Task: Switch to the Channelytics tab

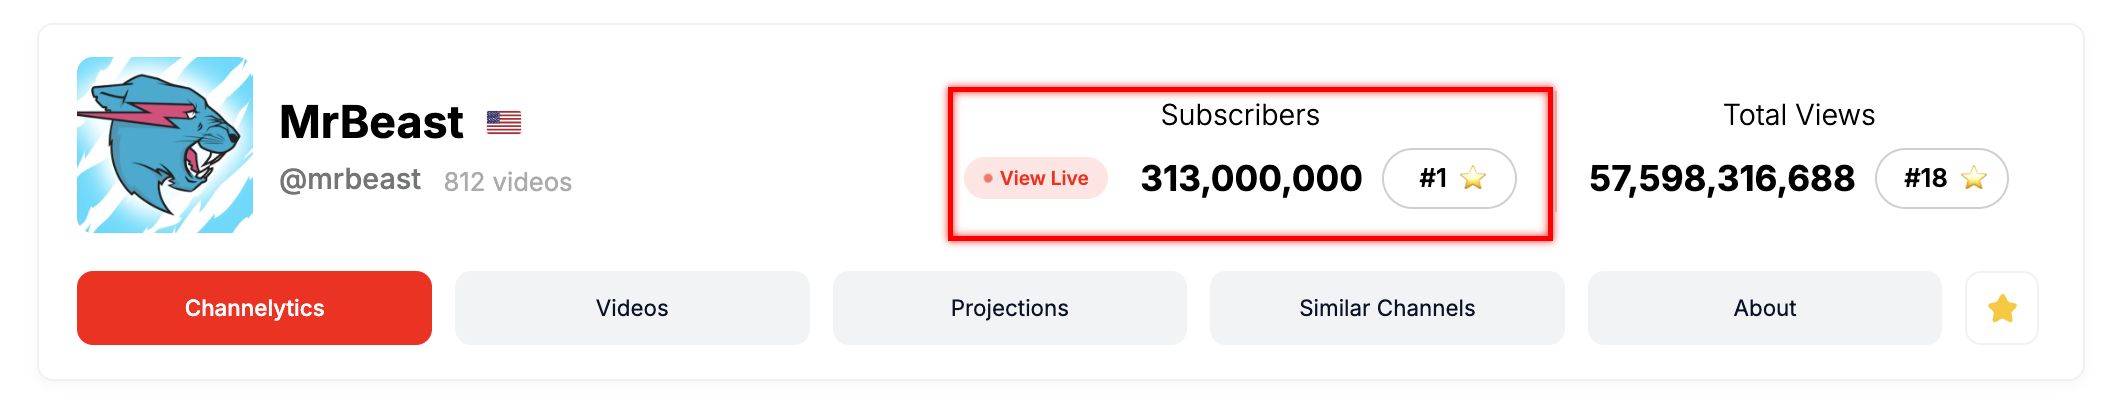Action: [254, 308]
